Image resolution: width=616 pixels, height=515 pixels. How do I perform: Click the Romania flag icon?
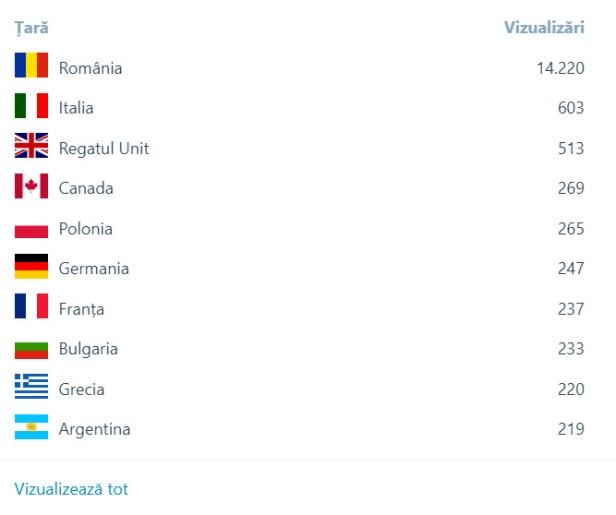click(31, 68)
